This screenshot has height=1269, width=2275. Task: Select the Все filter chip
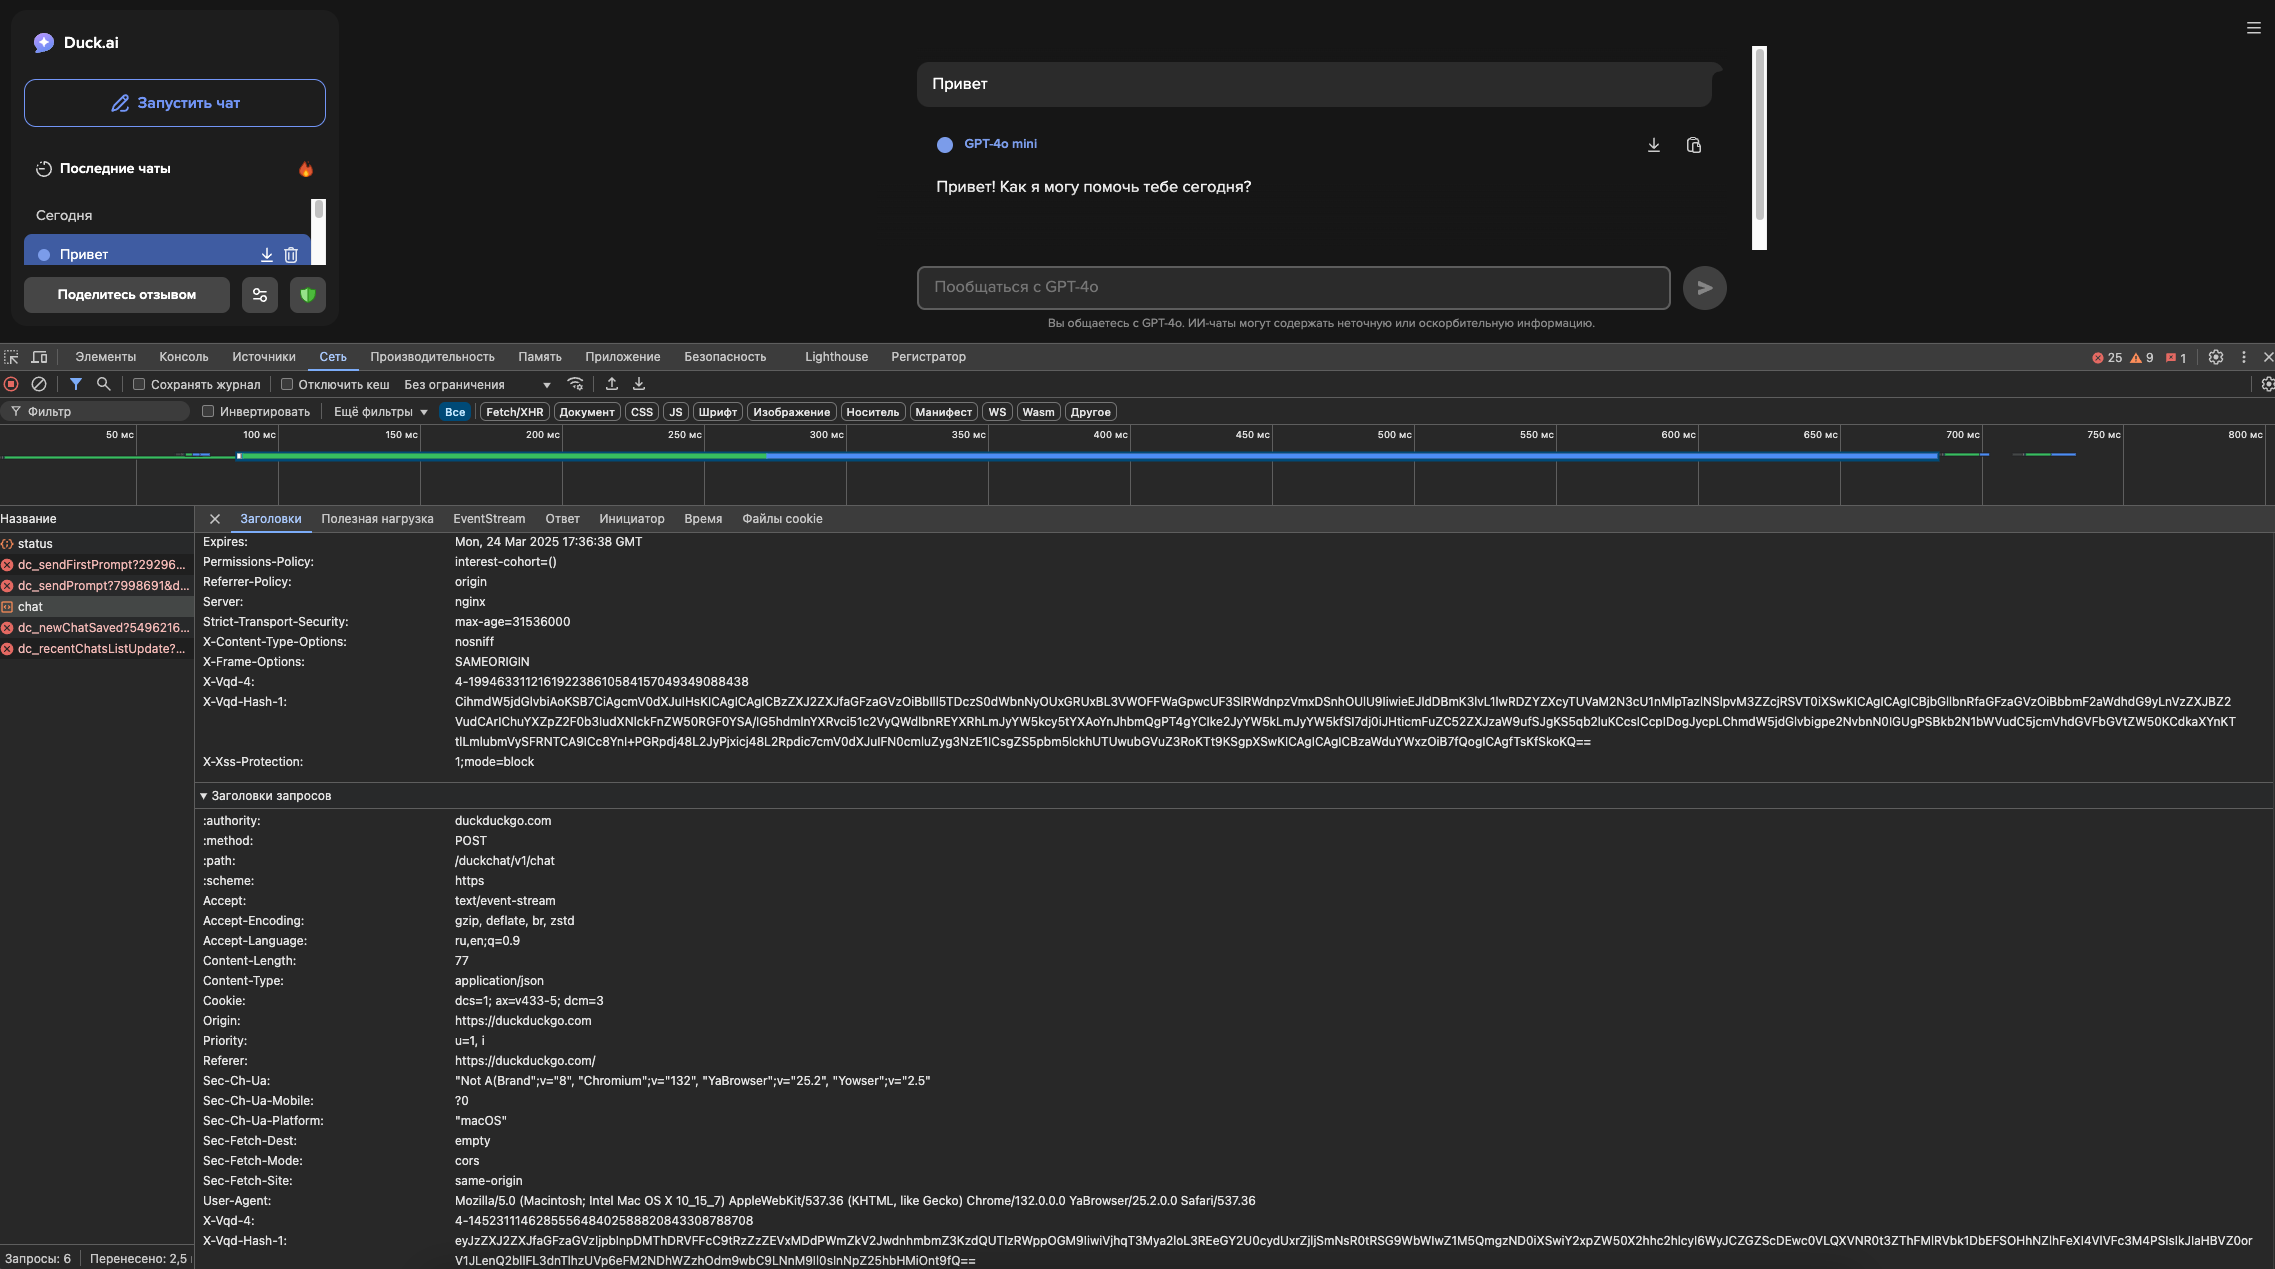455,412
